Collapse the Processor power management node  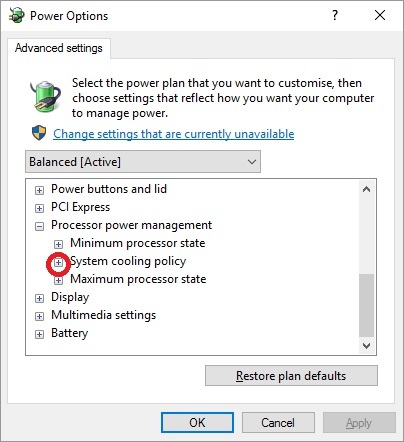pyautogui.click(x=39, y=227)
